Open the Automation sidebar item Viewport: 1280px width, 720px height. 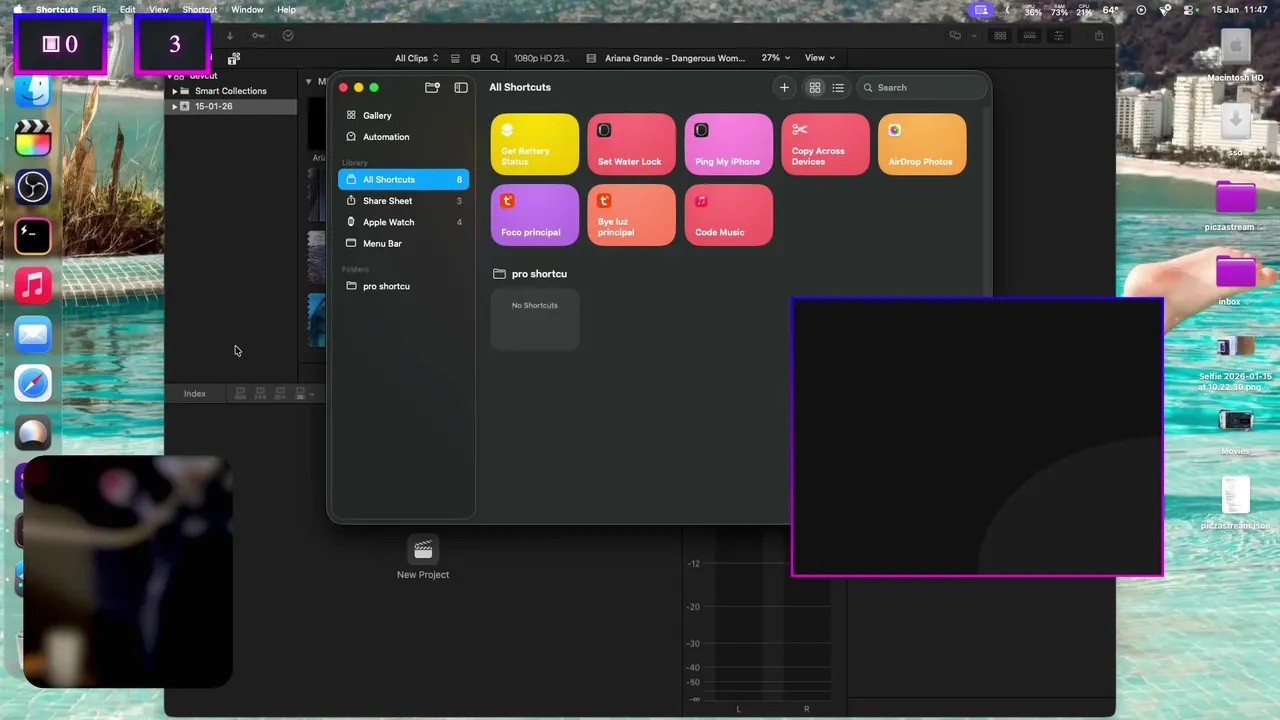point(403,137)
